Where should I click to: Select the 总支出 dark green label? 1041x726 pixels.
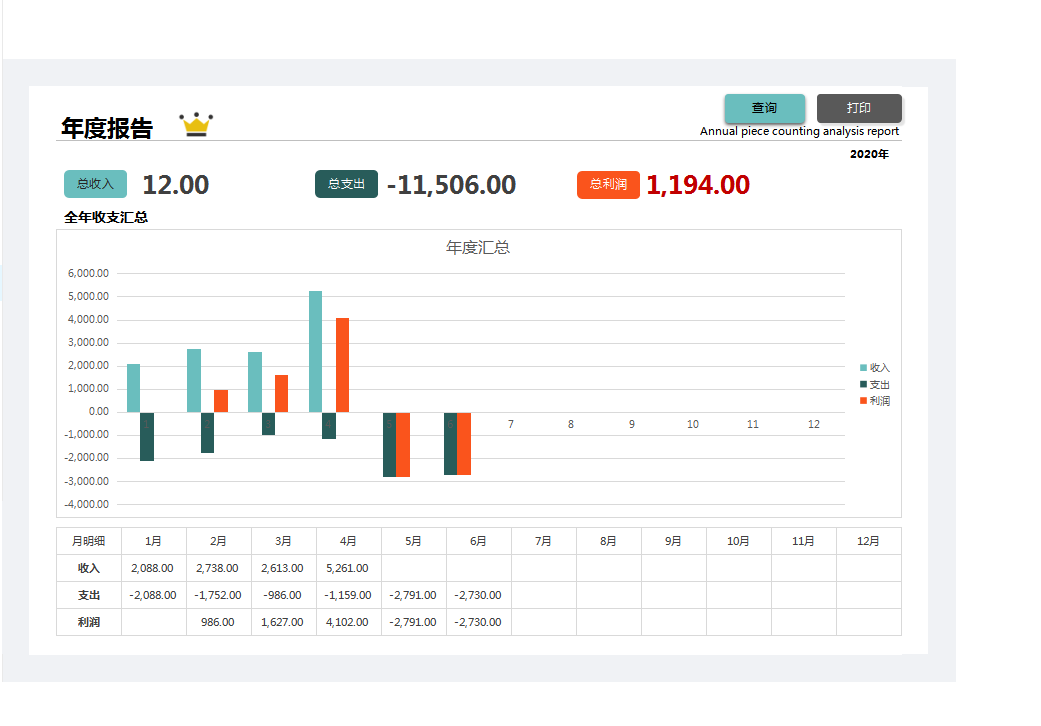(346, 184)
